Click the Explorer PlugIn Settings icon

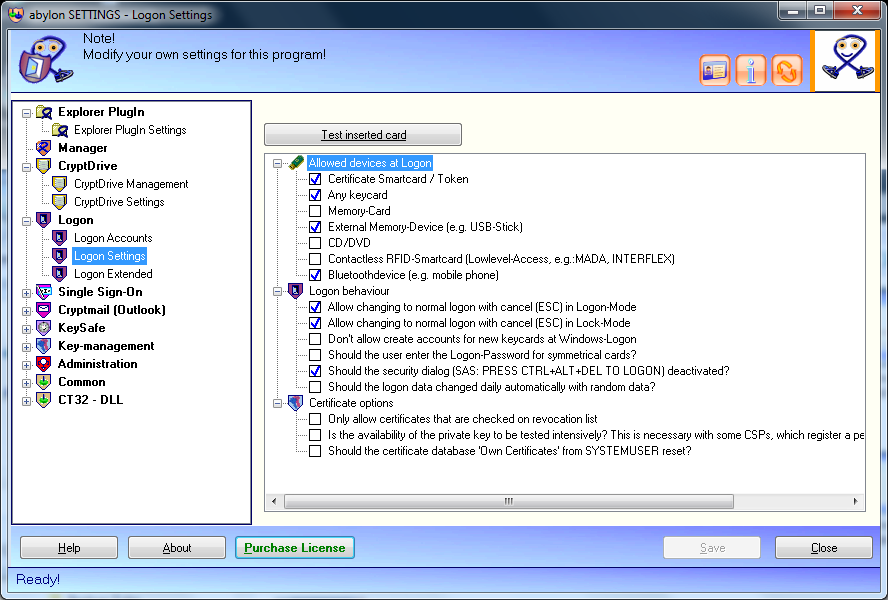click(59, 130)
